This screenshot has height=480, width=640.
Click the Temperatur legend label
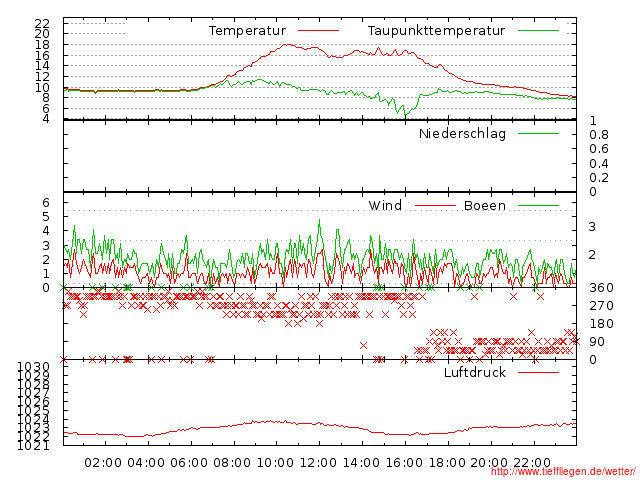[247, 31]
